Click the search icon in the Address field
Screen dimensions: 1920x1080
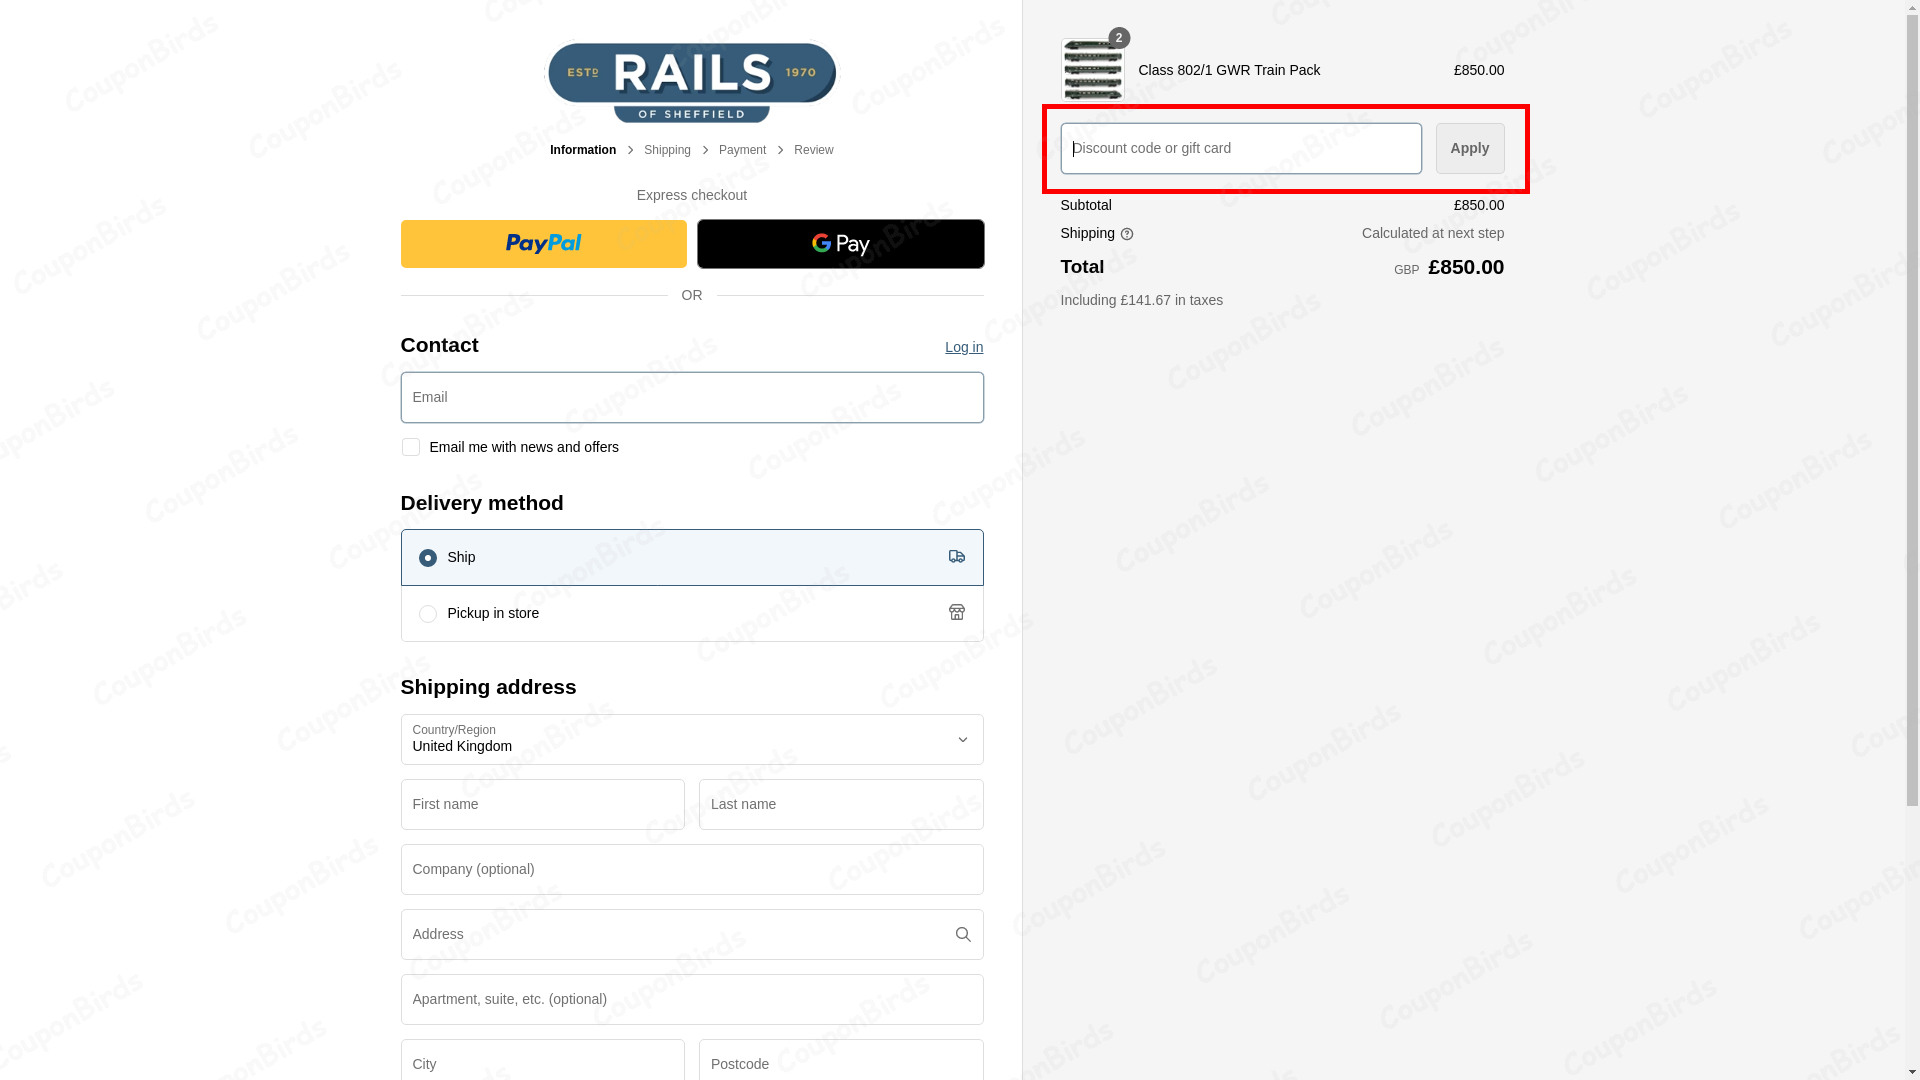click(x=963, y=934)
